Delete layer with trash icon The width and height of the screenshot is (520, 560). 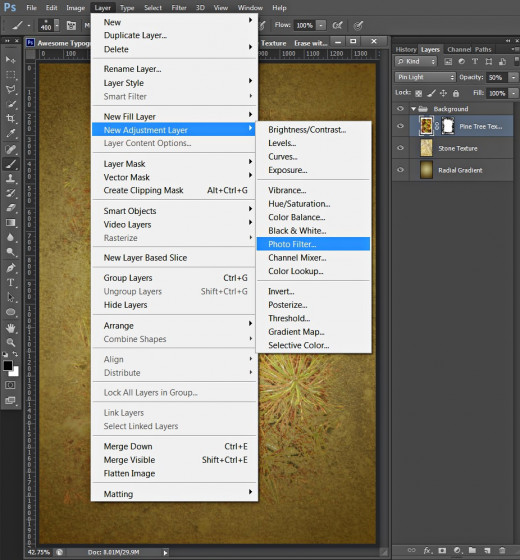pyautogui.click(x=502, y=550)
